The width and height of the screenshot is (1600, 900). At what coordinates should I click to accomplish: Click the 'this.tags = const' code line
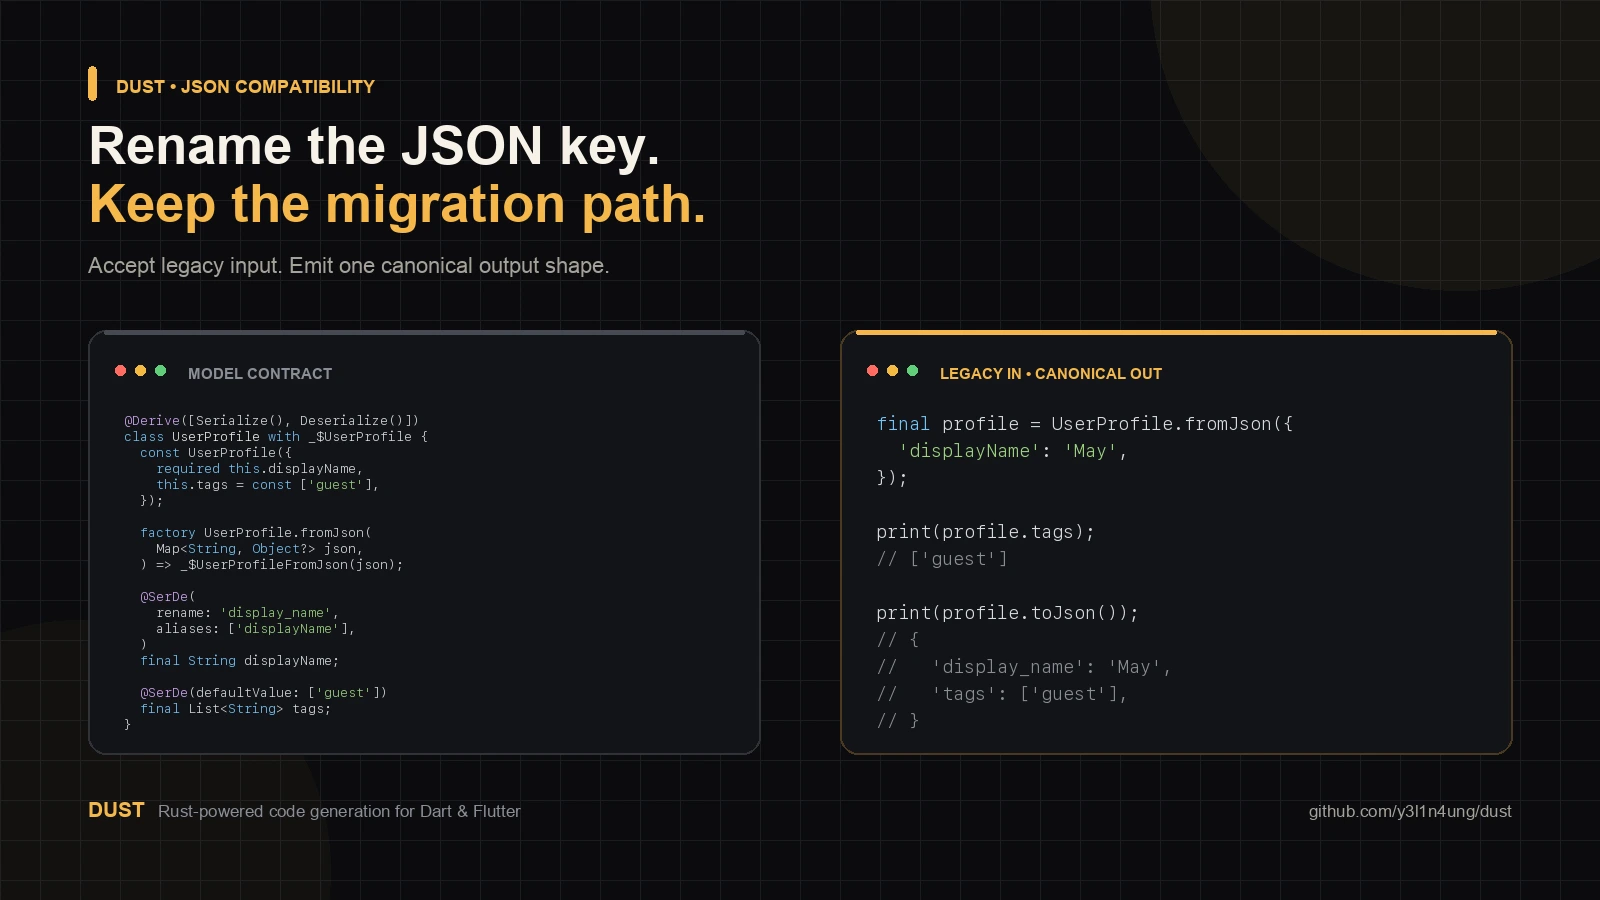[267, 485]
